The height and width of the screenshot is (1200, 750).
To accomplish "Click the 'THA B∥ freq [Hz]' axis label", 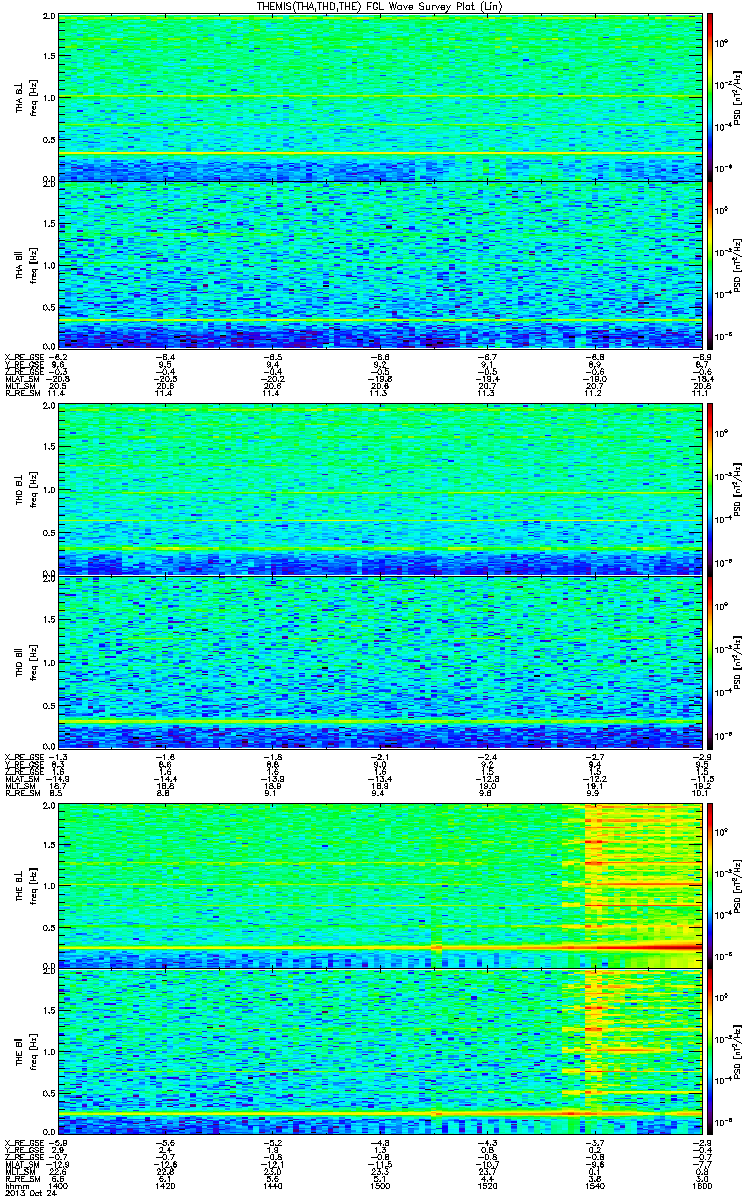I will [25, 266].
